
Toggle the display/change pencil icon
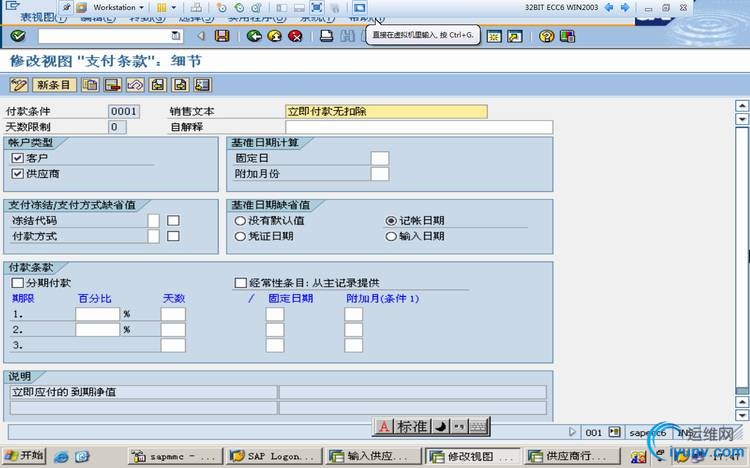pyautogui.click(x=19, y=85)
